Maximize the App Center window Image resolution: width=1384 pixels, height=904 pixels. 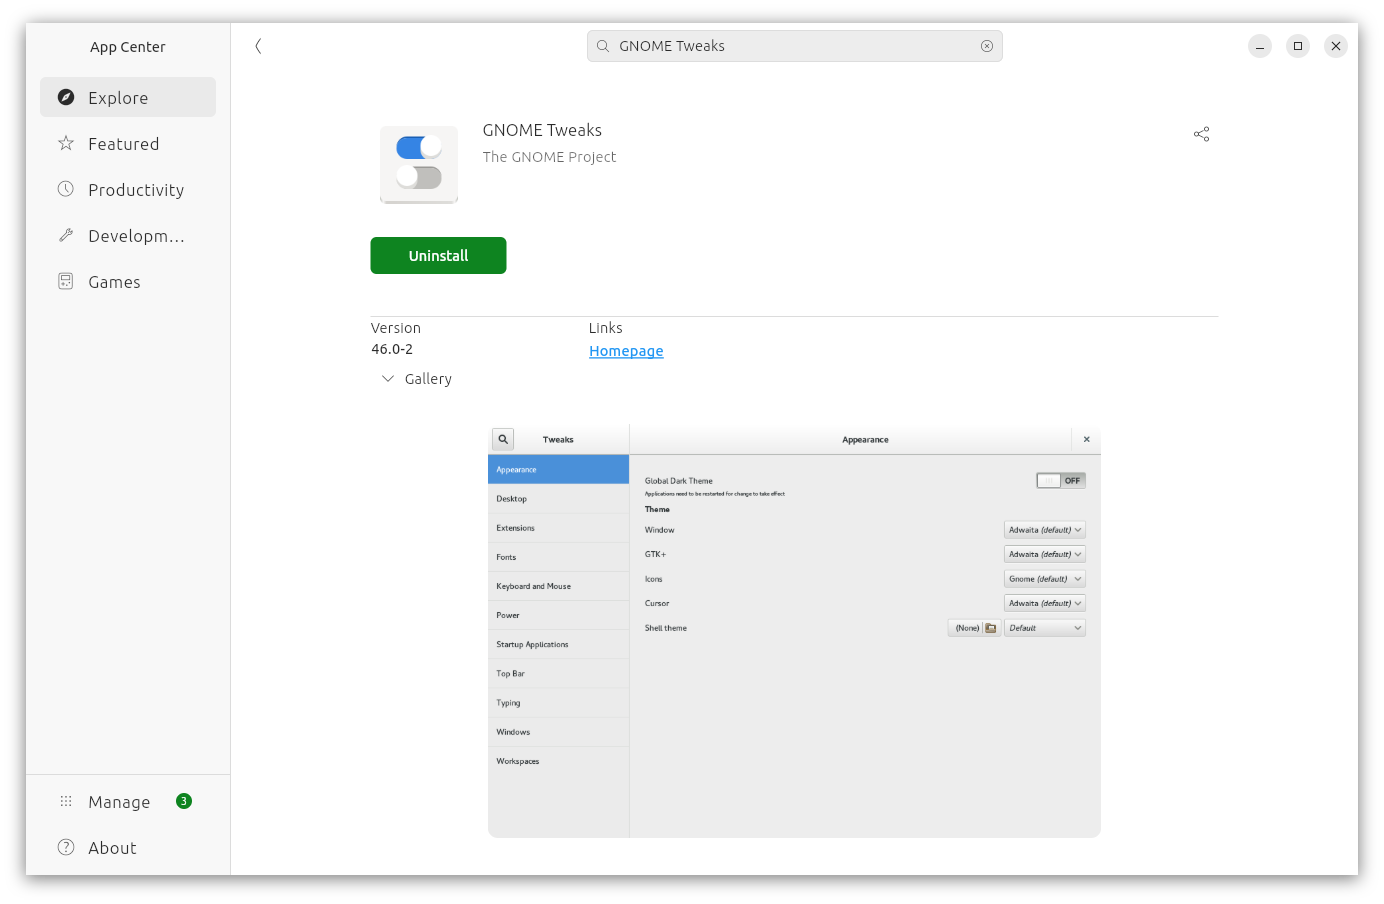[x=1298, y=46]
